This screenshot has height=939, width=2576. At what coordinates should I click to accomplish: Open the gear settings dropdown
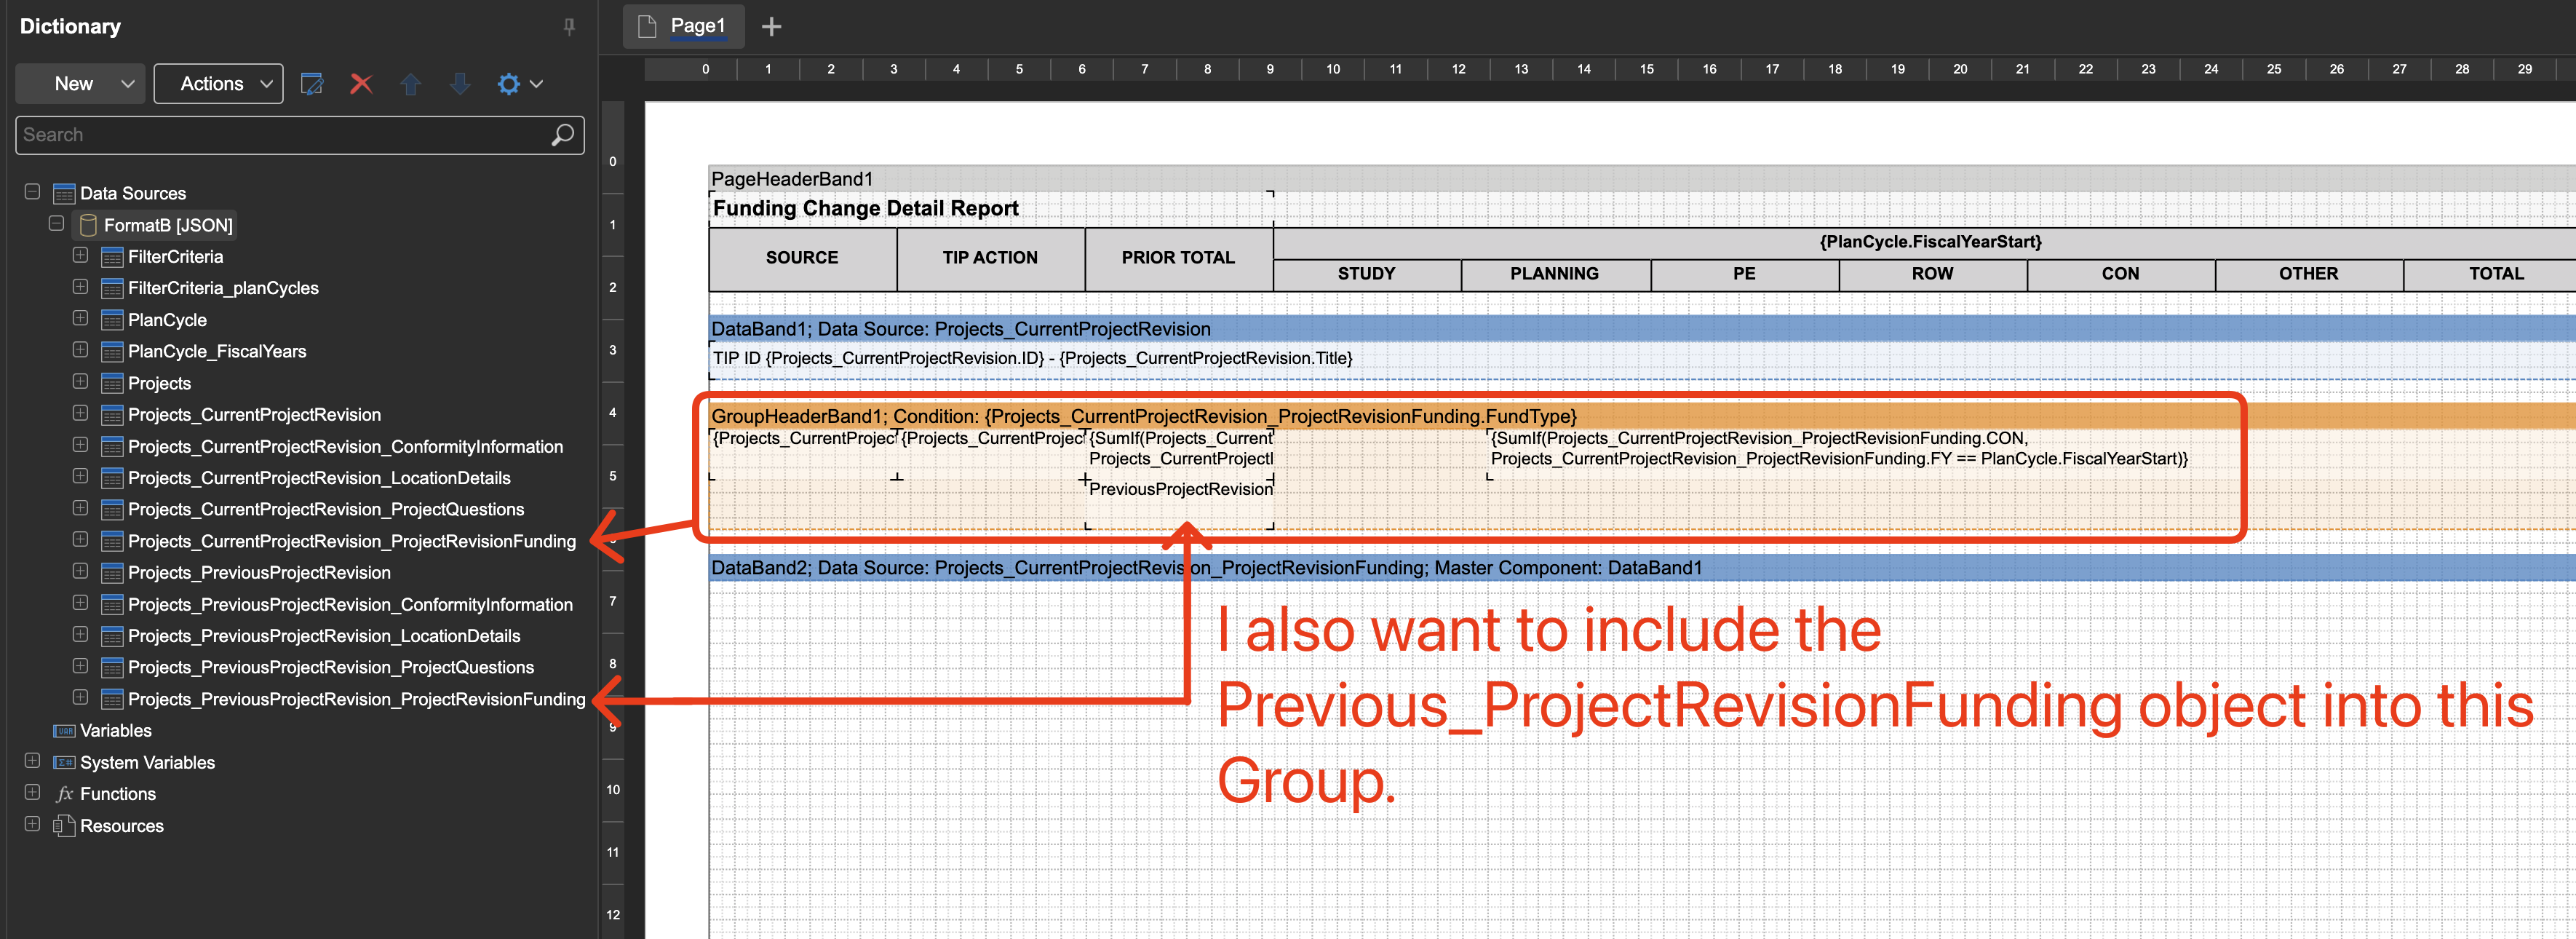pos(519,84)
